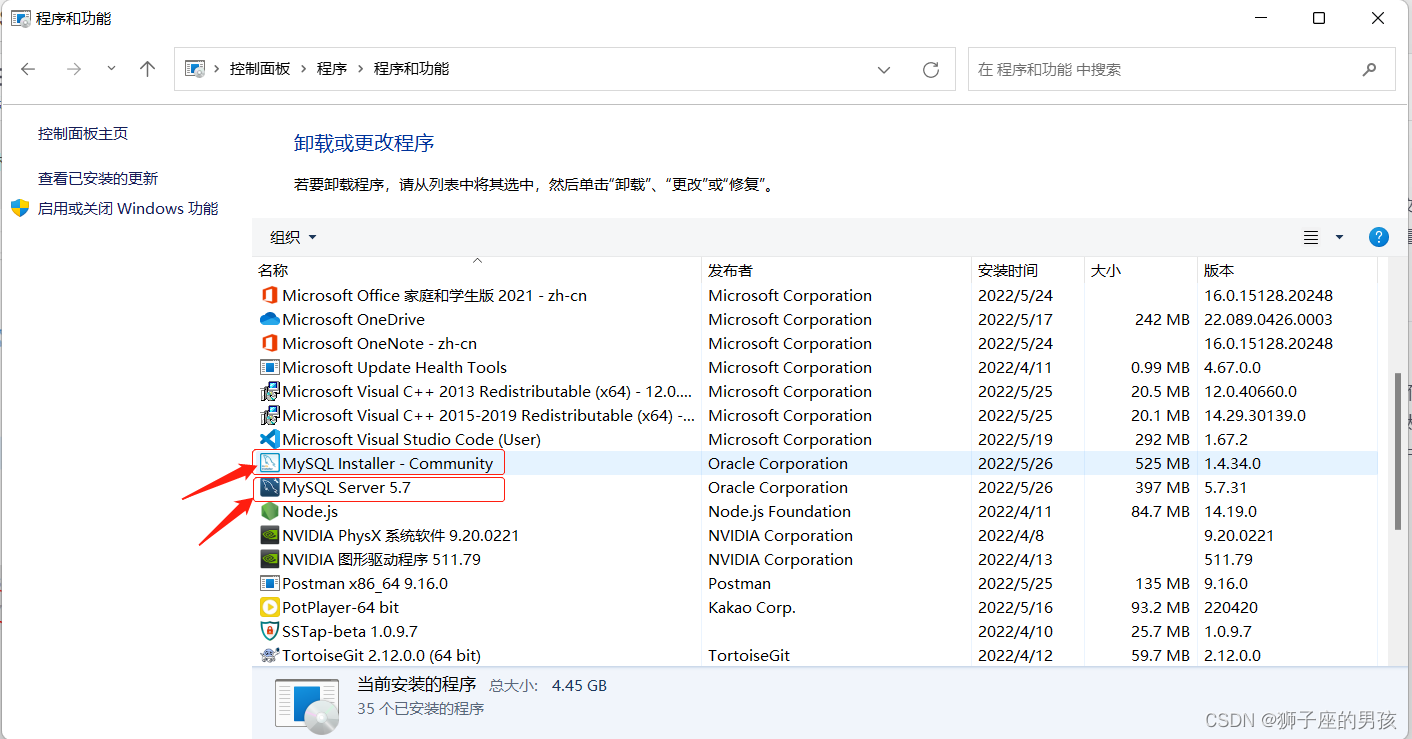Click Node.js Foundation publisher cell

[779, 511]
